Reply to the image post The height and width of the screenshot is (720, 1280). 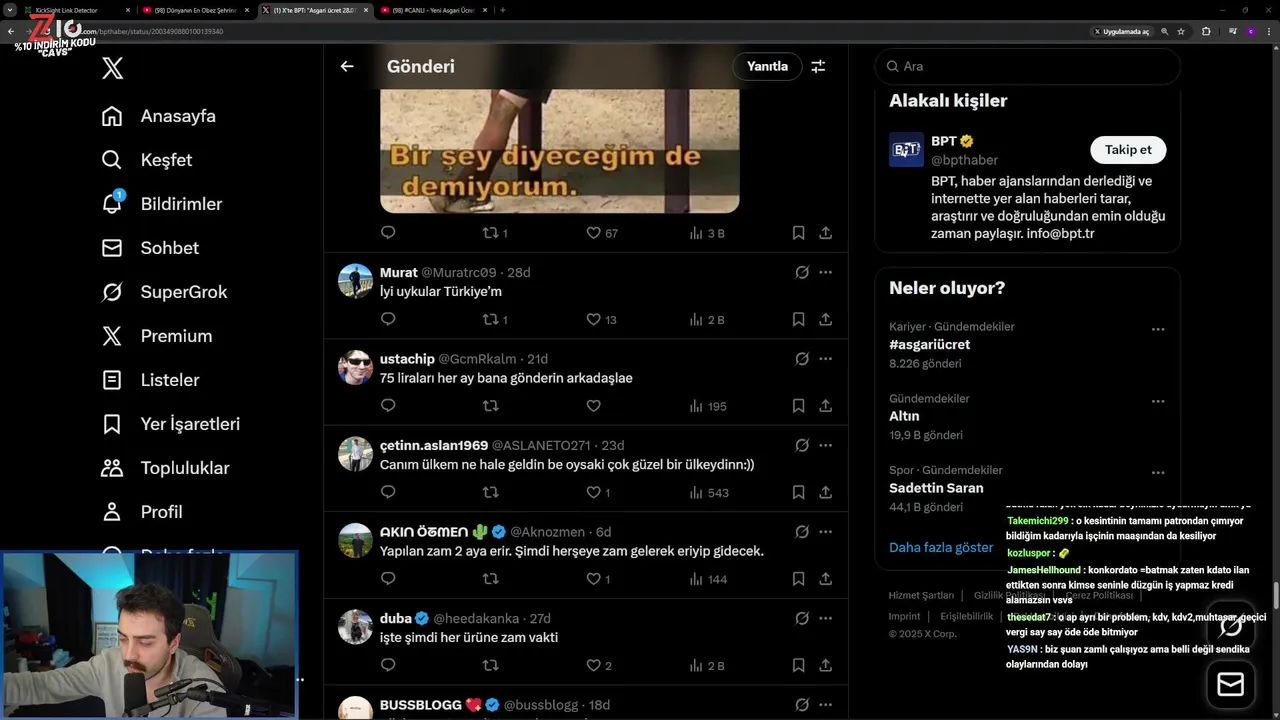(x=388, y=232)
